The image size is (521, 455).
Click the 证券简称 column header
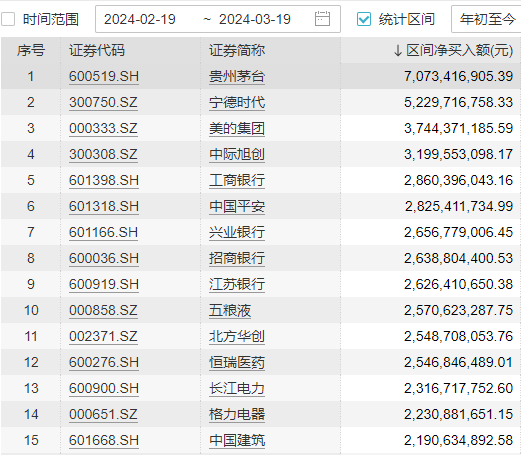(x=237, y=51)
